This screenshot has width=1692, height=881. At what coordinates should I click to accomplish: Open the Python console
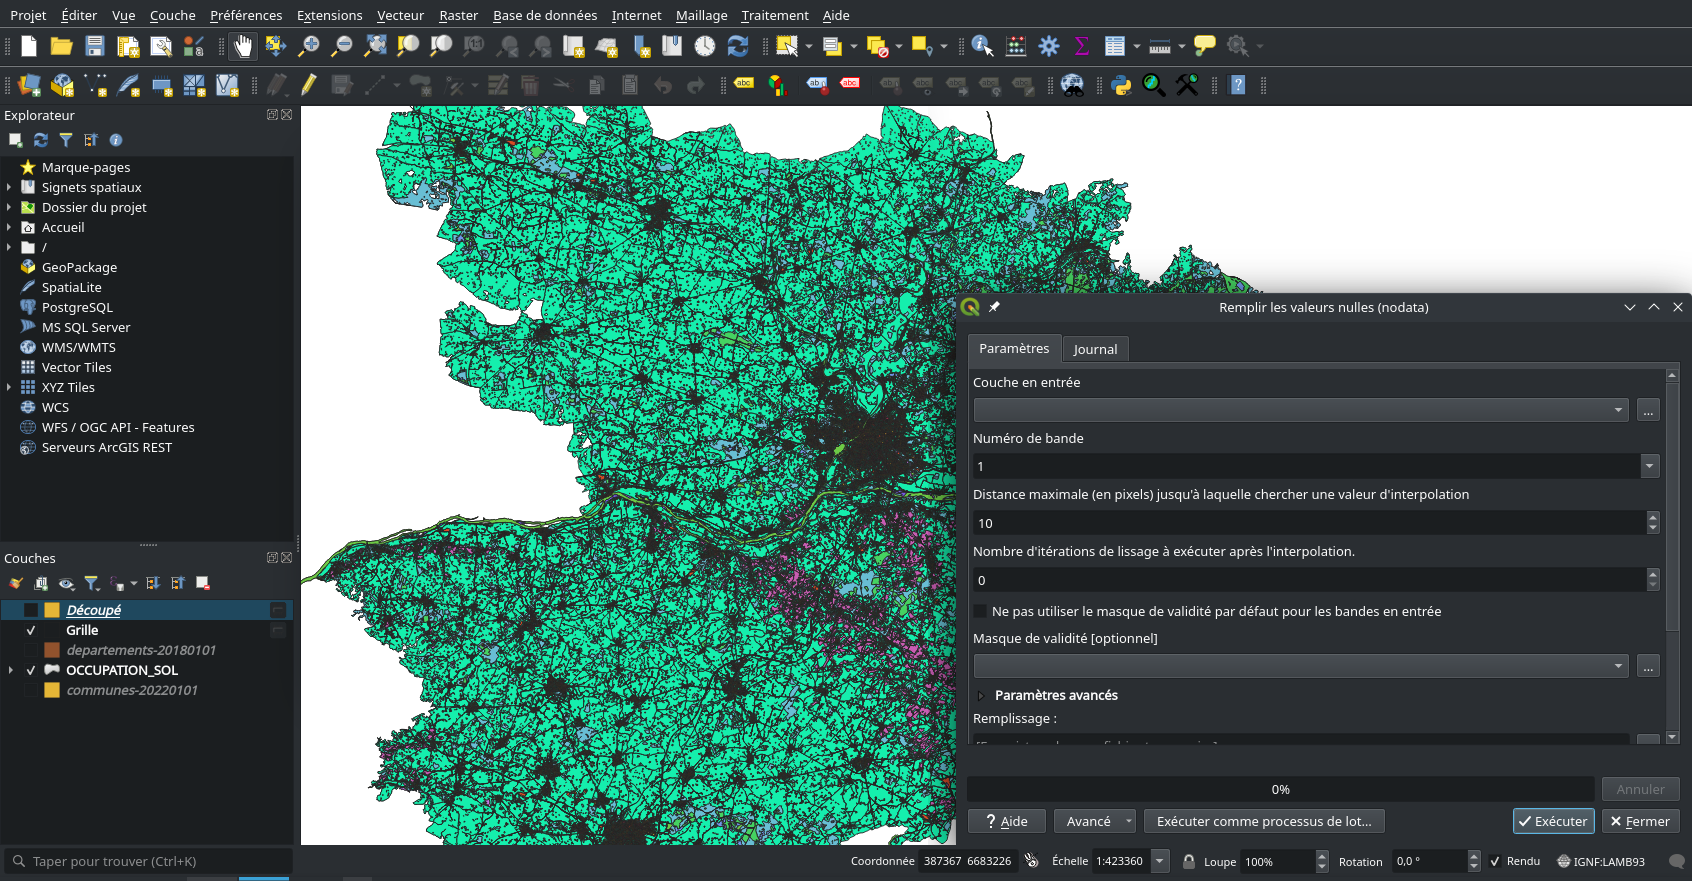1121,86
